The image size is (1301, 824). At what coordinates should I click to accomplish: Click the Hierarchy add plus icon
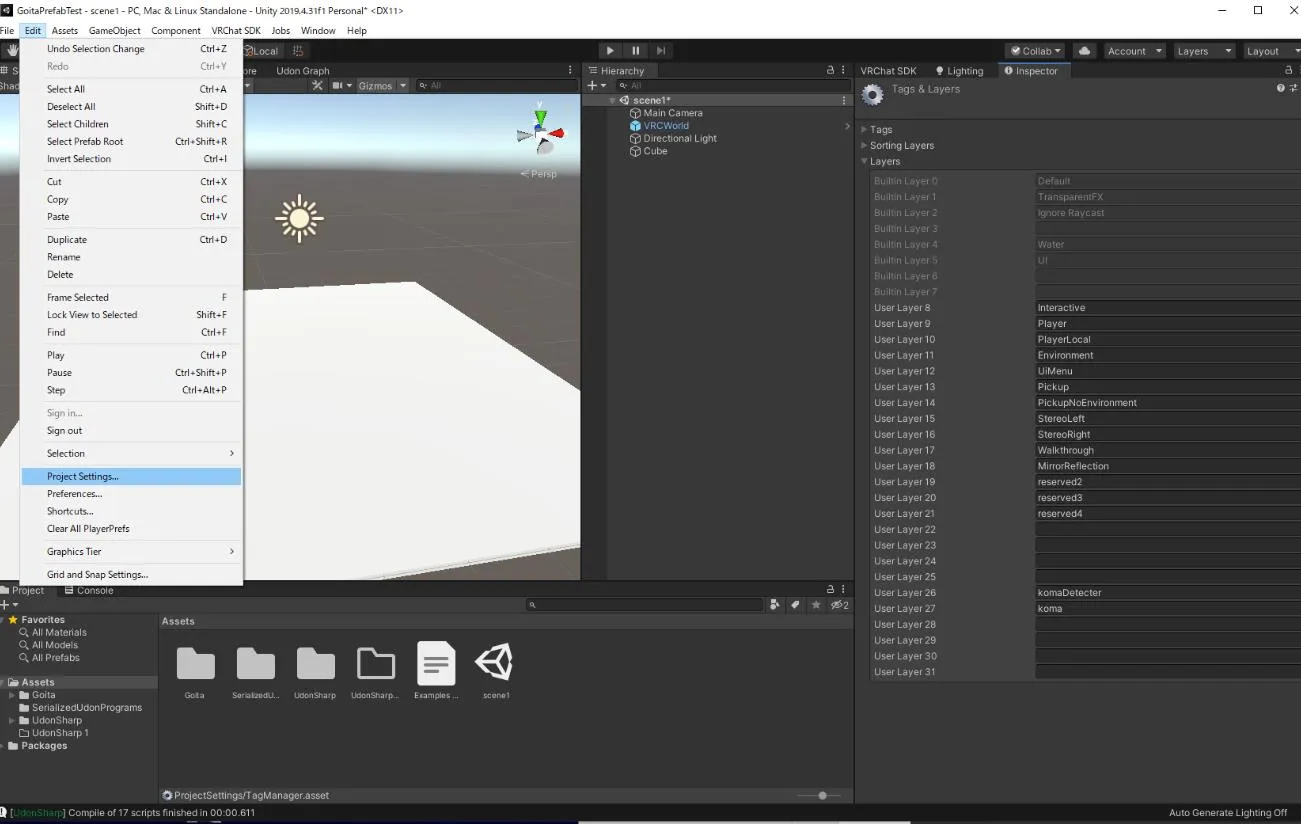[x=591, y=86]
